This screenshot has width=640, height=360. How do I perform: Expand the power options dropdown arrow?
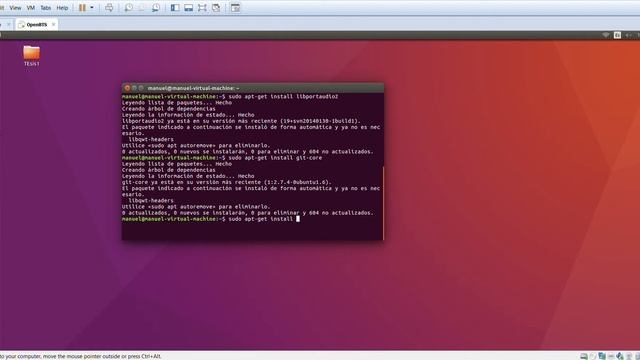(92, 8)
